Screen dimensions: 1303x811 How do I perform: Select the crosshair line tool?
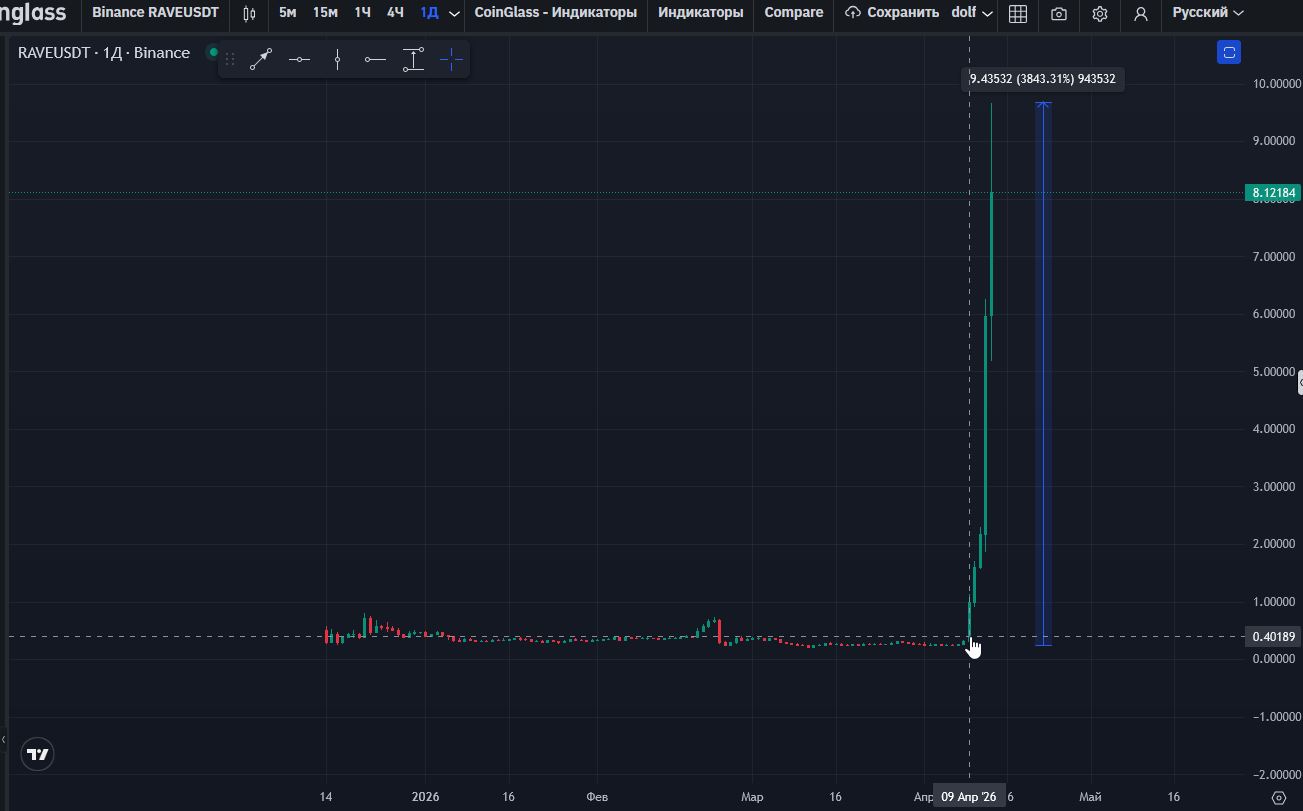(x=451, y=60)
